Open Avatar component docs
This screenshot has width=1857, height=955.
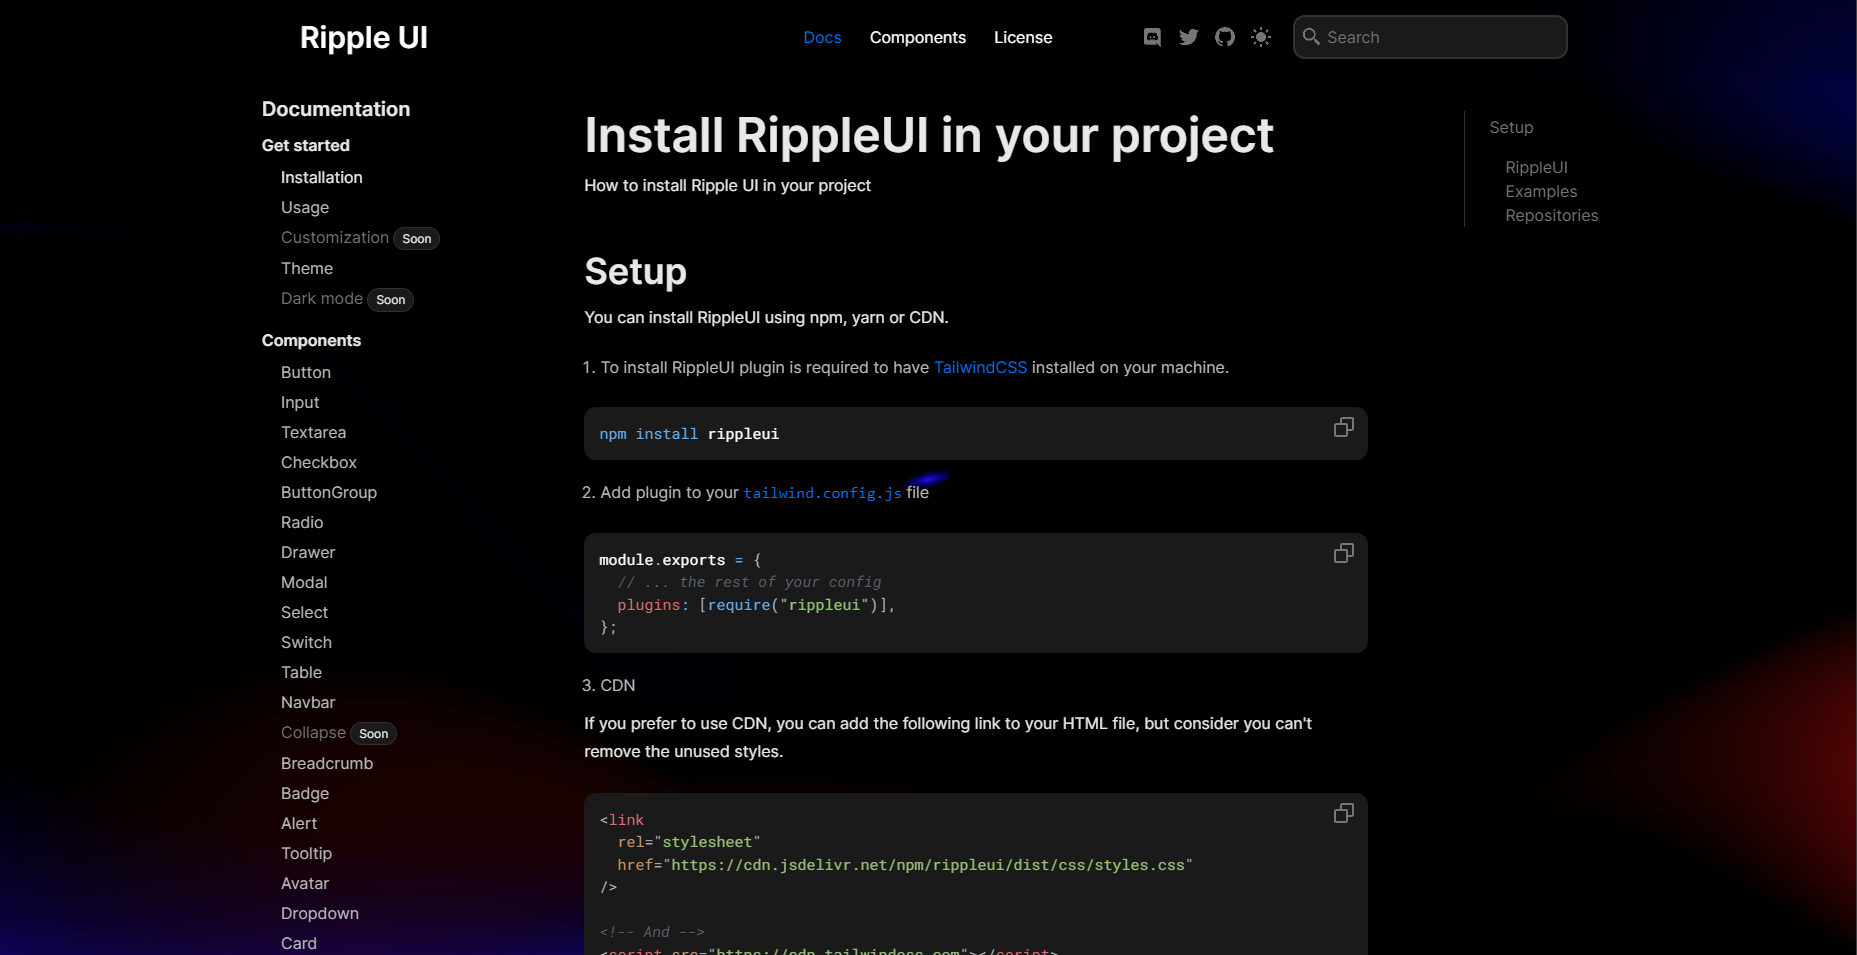coord(304,883)
